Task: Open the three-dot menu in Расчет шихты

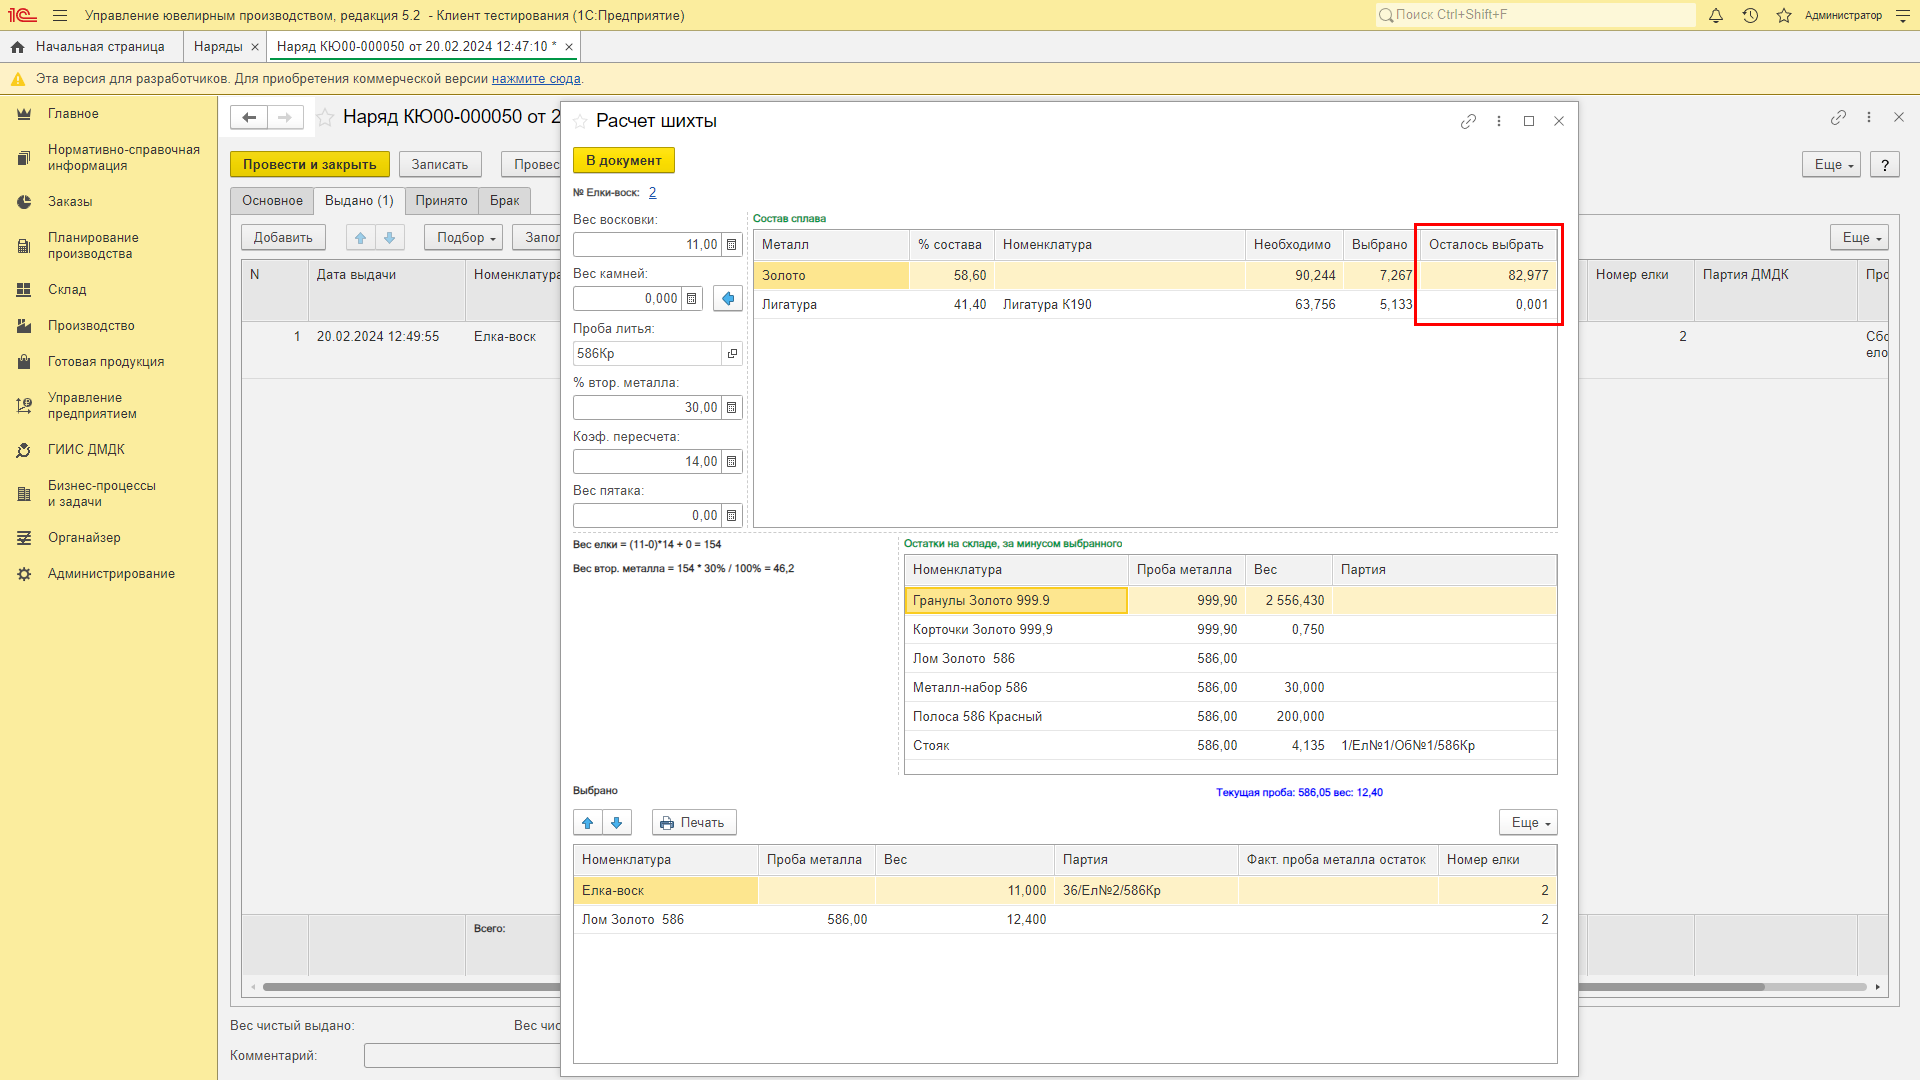Action: 1498,121
